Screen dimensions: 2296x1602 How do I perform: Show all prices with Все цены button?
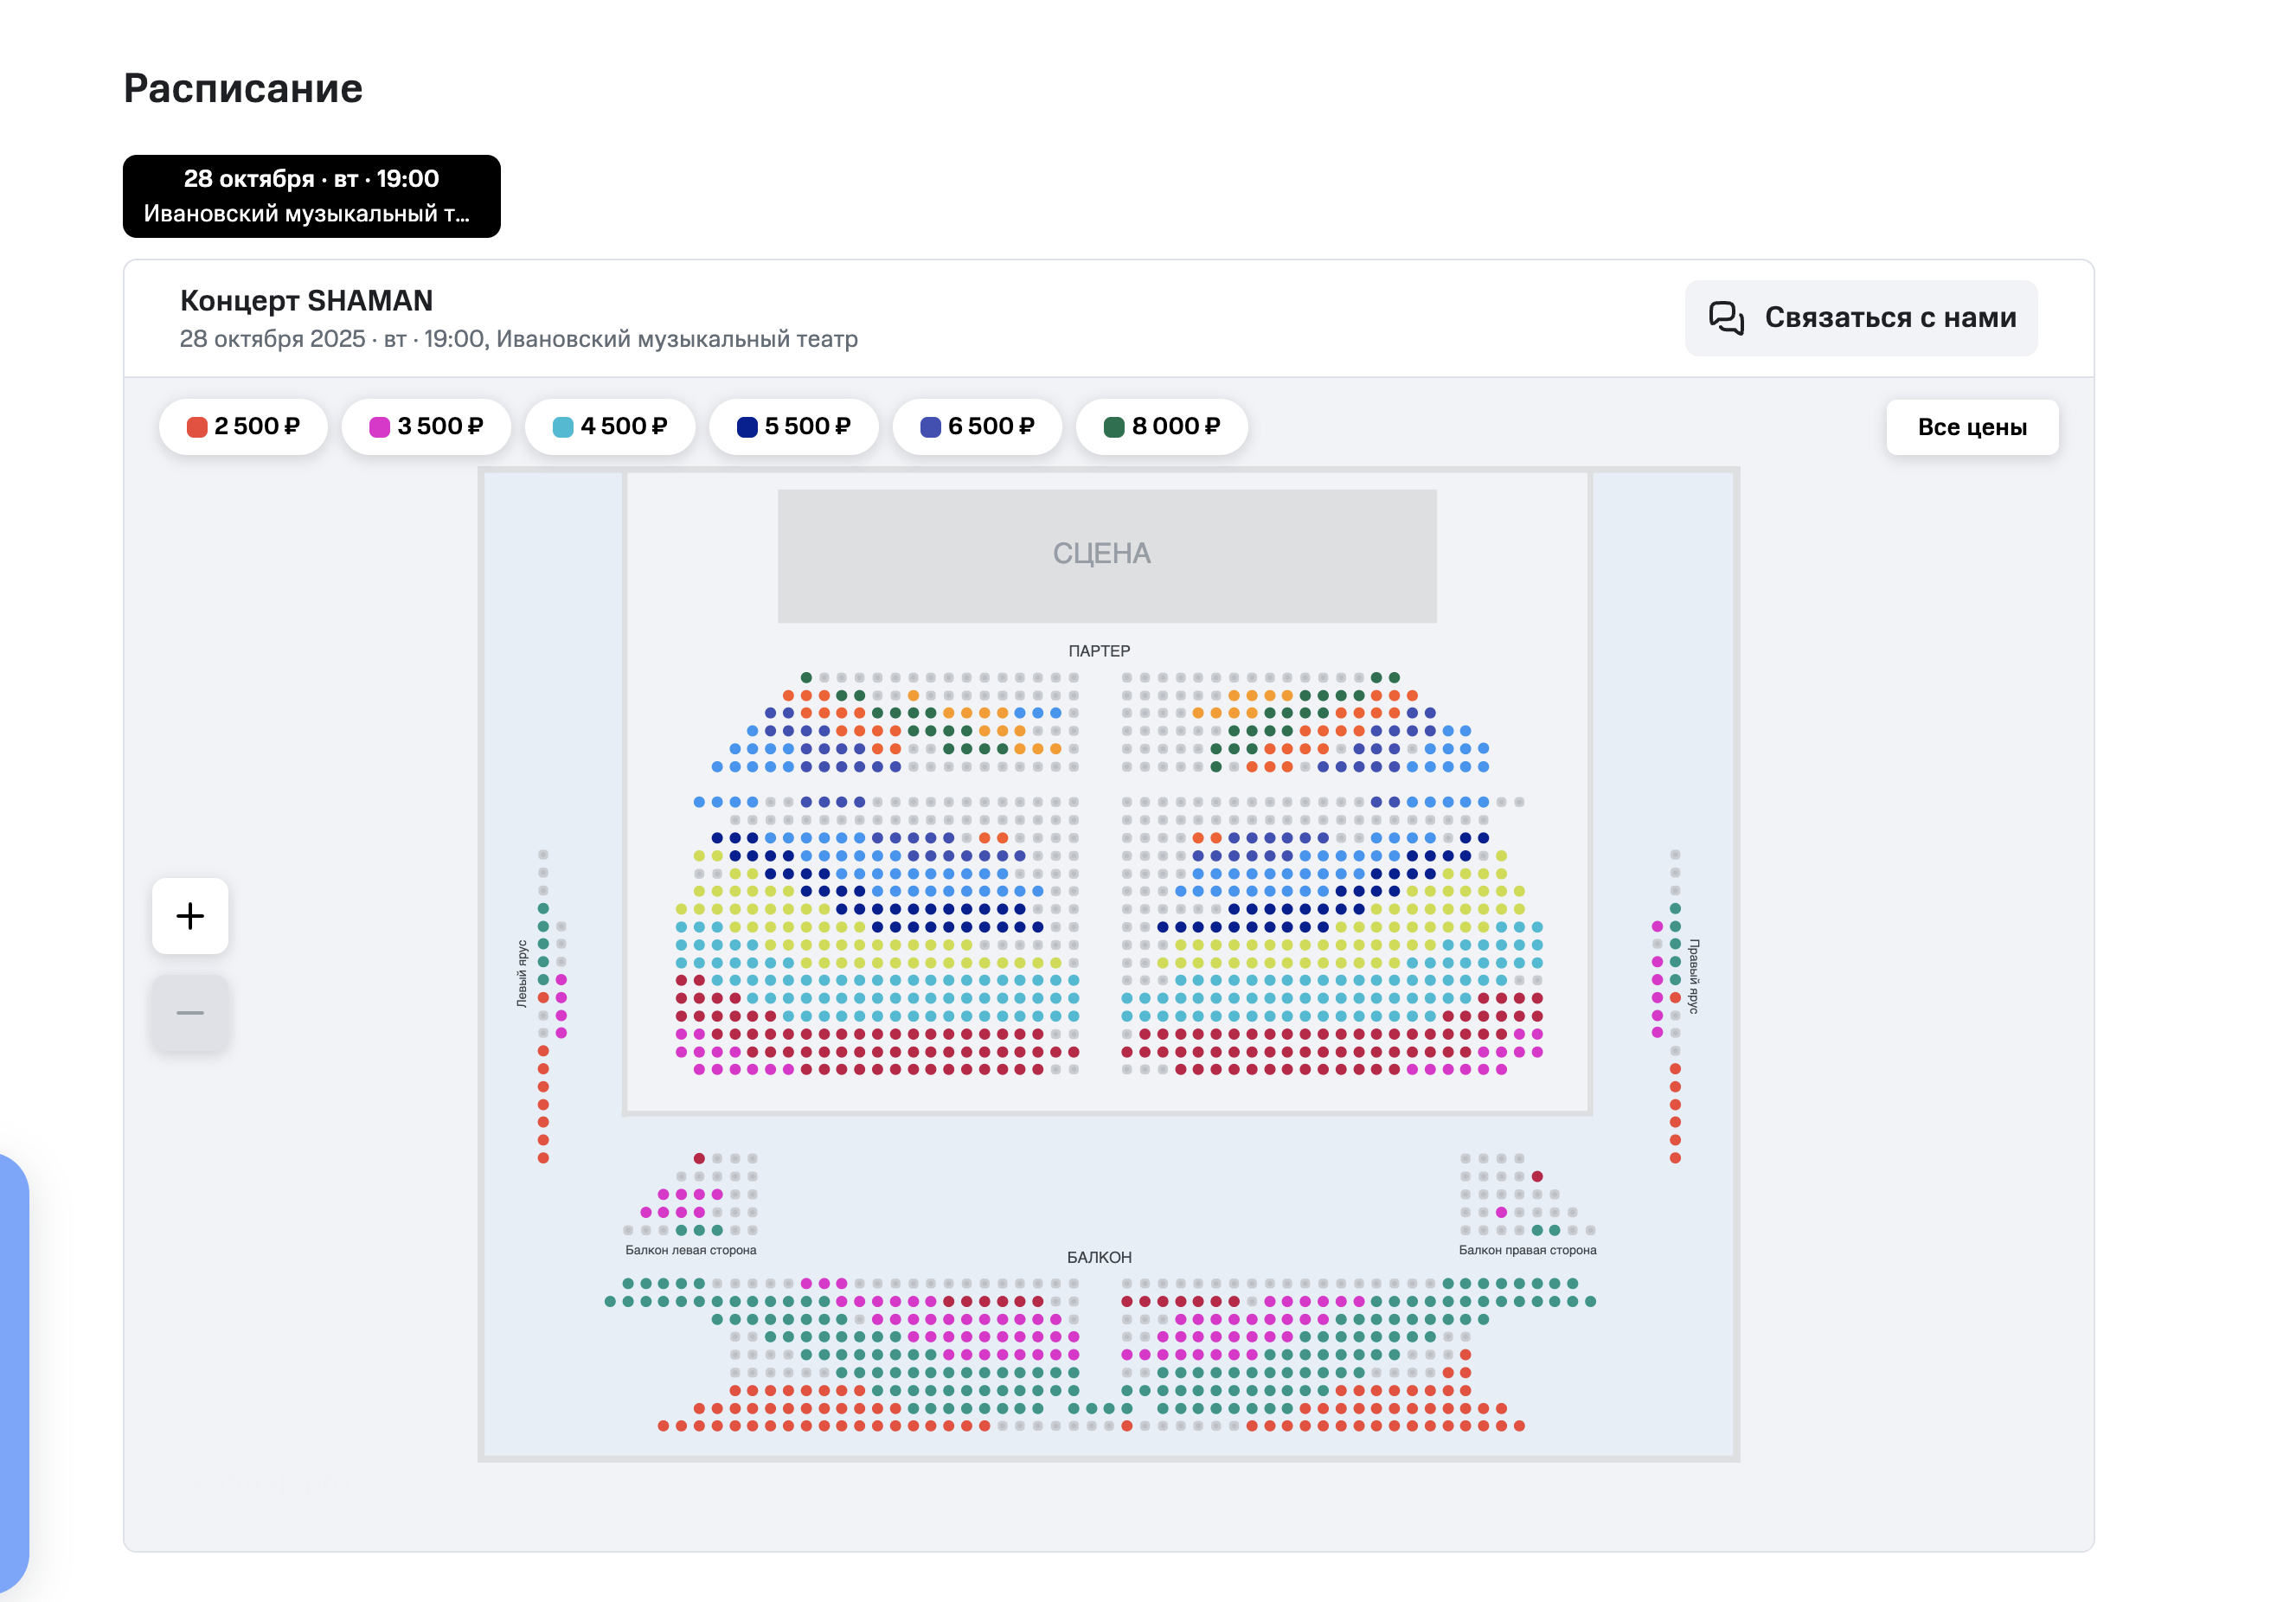click(x=1972, y=427)
